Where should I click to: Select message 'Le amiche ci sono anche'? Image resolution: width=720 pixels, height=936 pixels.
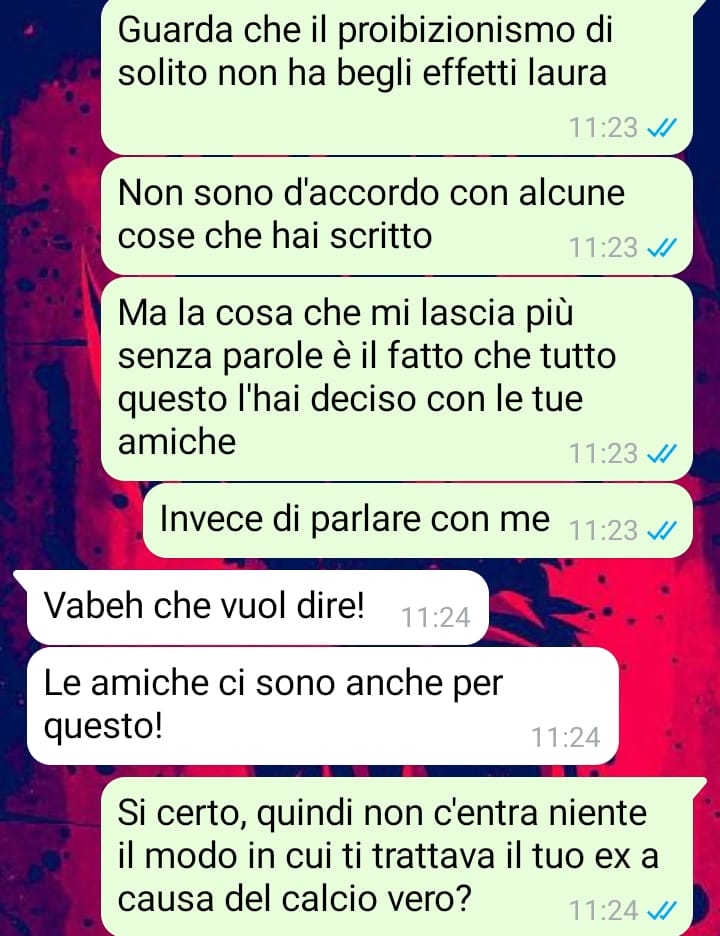(x=322, y=706)
